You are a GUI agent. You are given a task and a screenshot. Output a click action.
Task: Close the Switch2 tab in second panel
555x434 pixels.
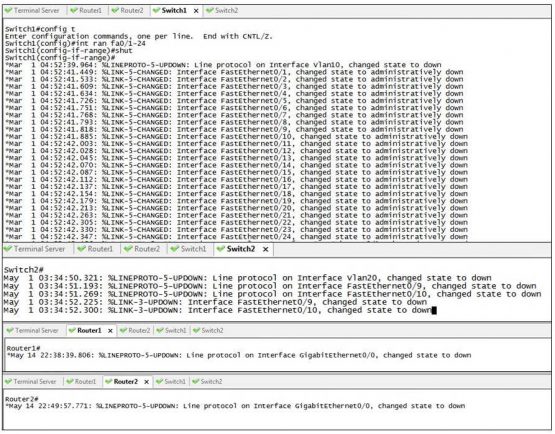pyautogui.click(x=265, y=250)
